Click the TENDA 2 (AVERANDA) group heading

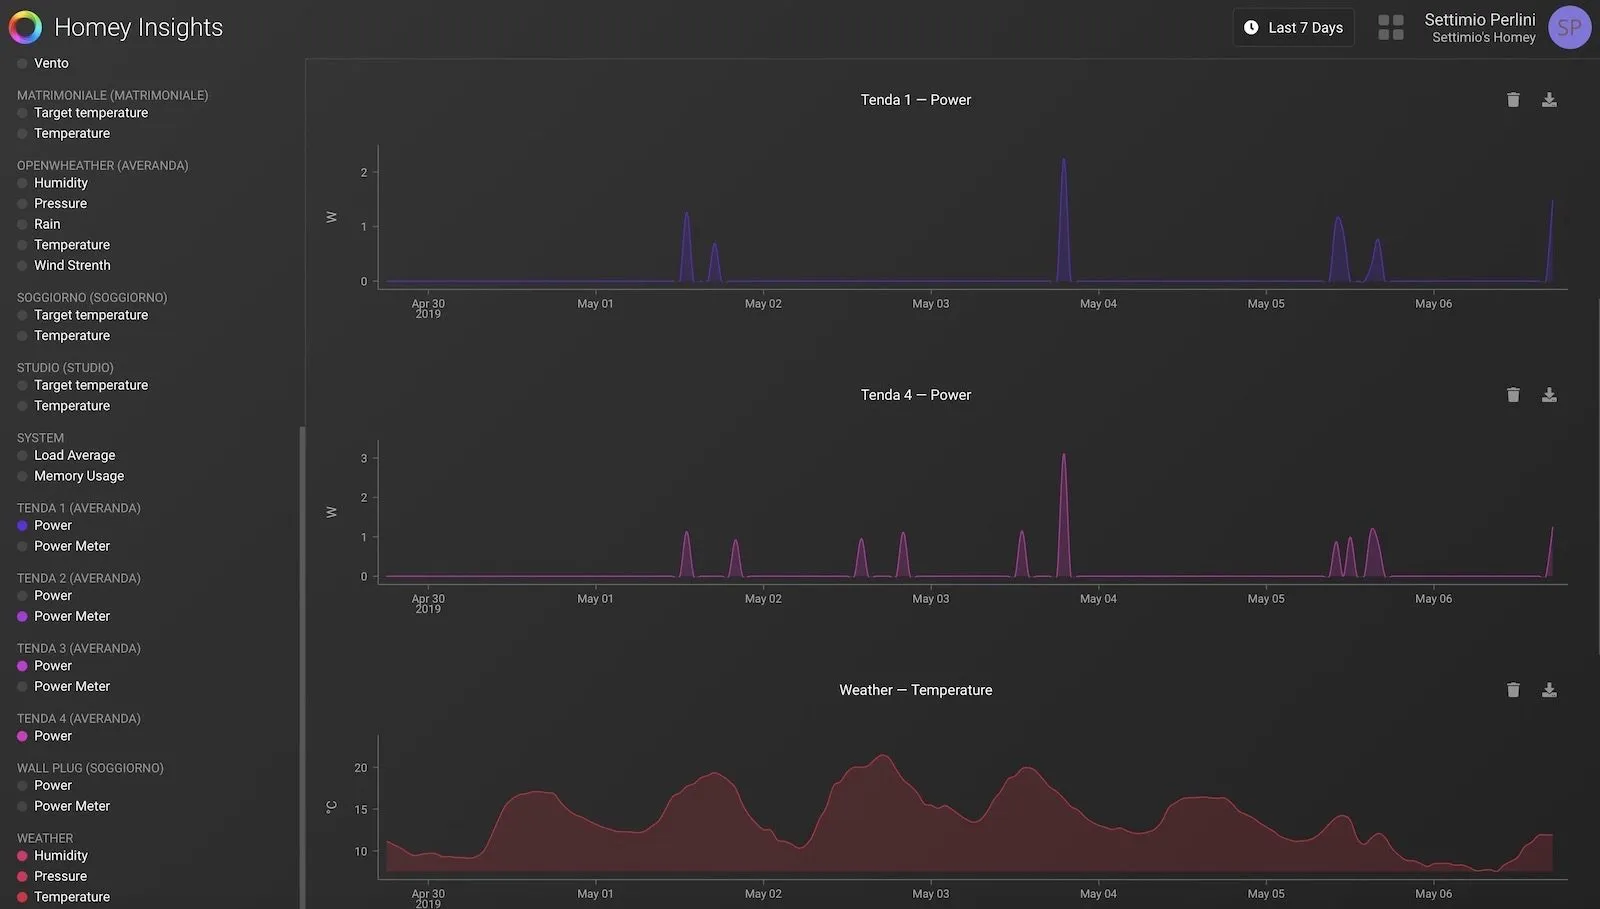pos(79,578)
